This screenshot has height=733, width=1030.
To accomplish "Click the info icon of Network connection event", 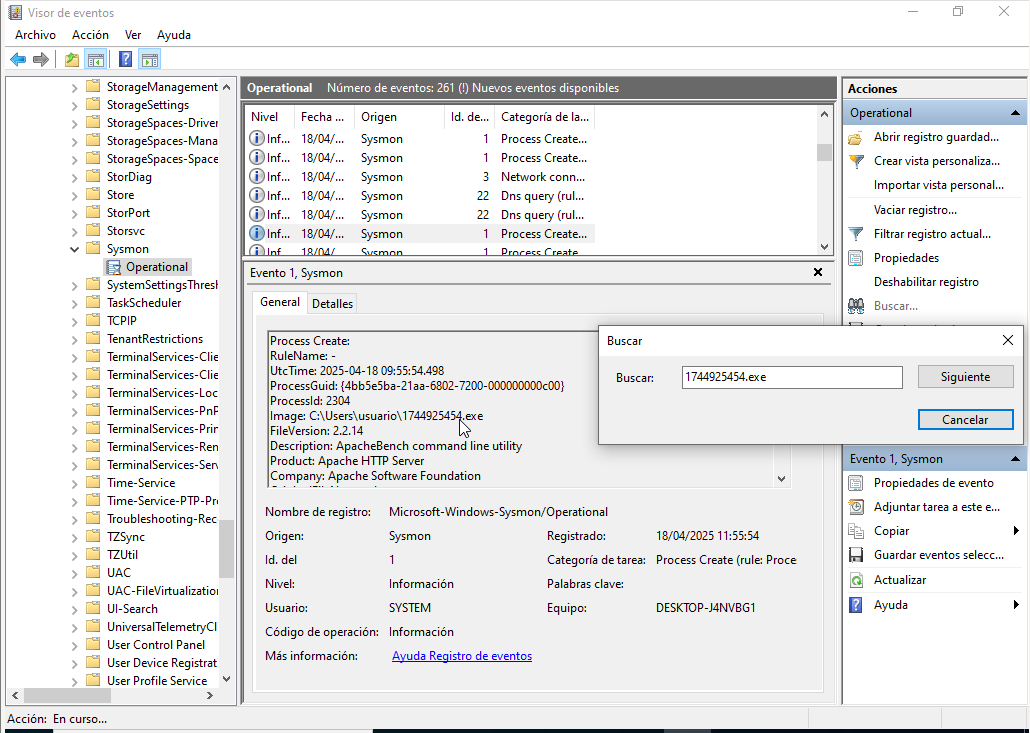I will pos(257,177).
